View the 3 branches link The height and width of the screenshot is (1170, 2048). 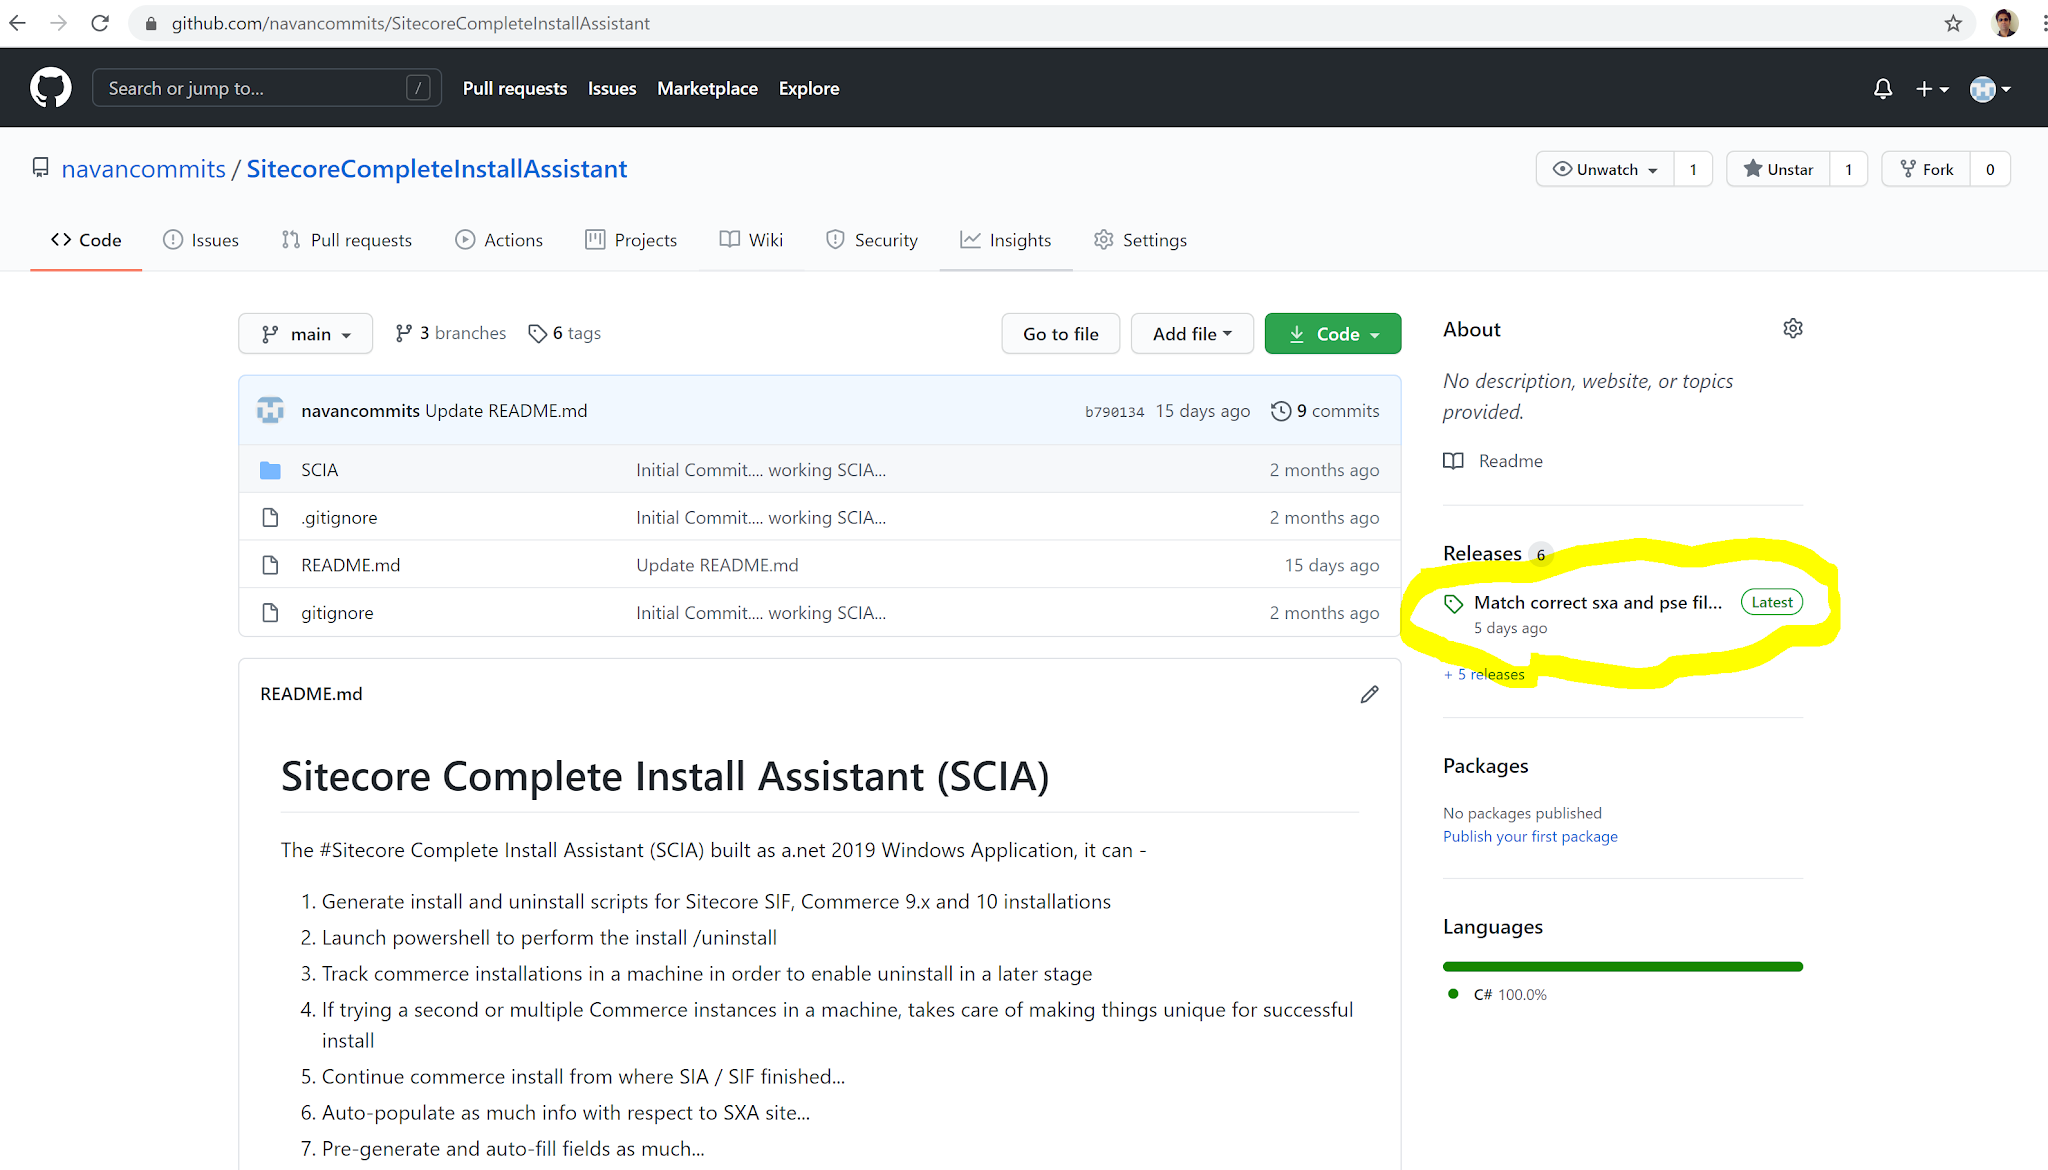tap(451, 333)
